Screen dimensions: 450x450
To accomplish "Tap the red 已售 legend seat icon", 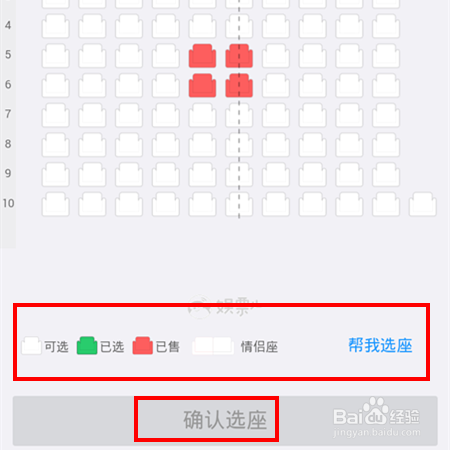I will (x=143, y=346).
